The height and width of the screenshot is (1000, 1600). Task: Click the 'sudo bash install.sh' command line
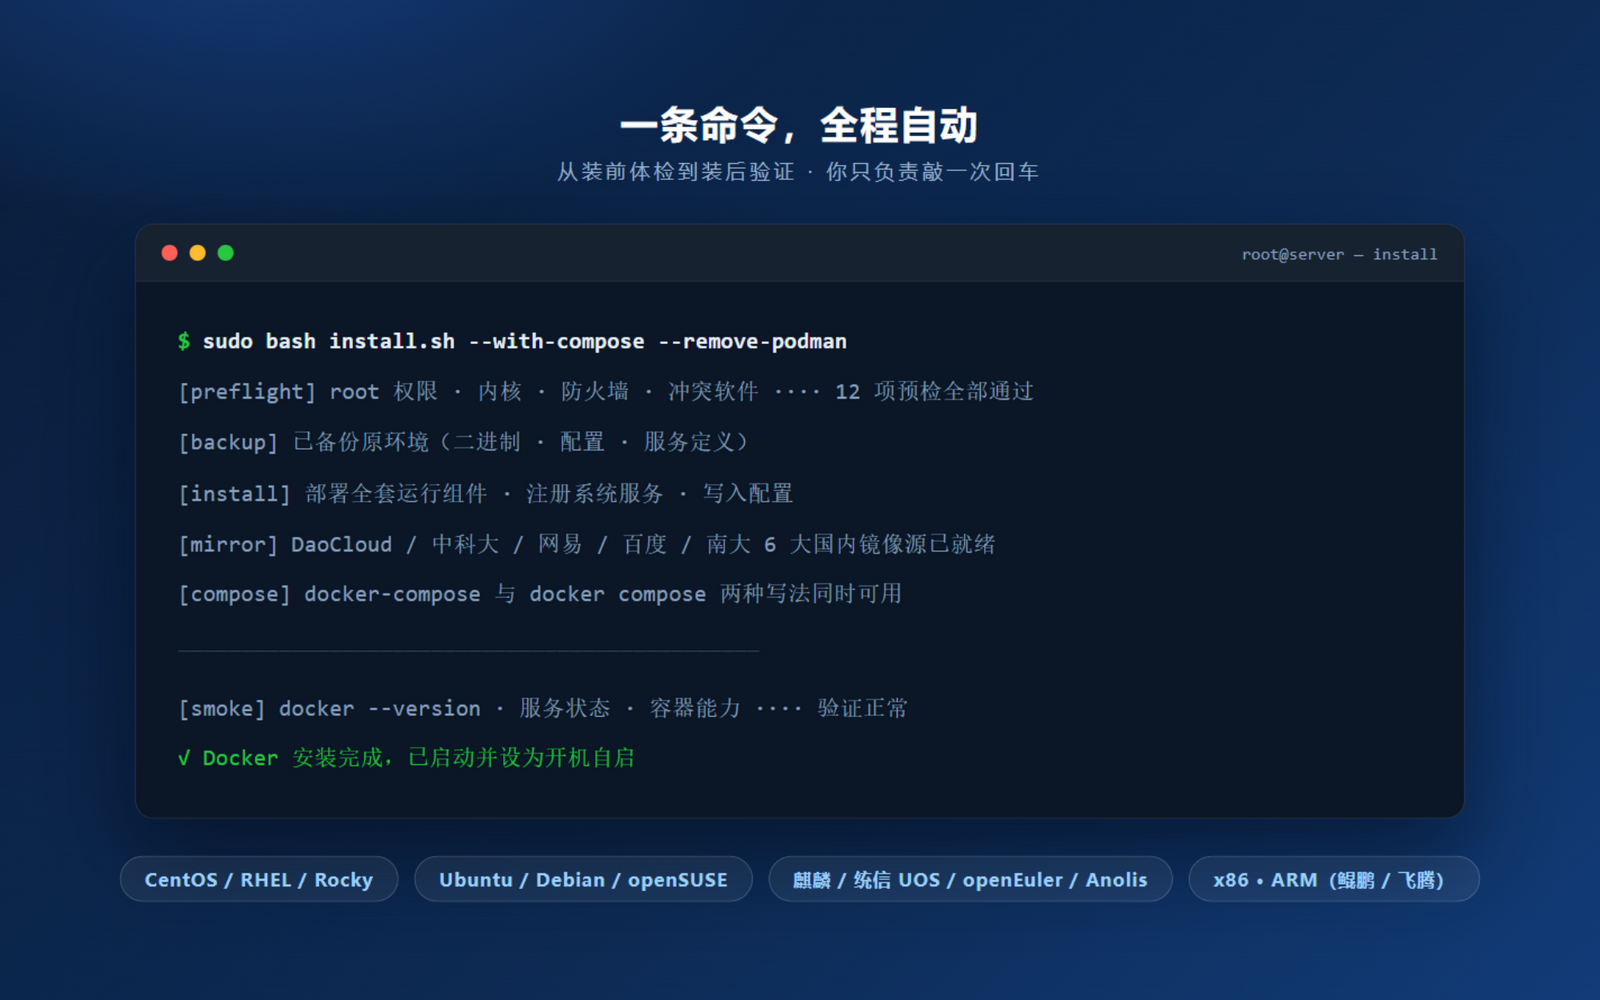click(x=512, y=341)
